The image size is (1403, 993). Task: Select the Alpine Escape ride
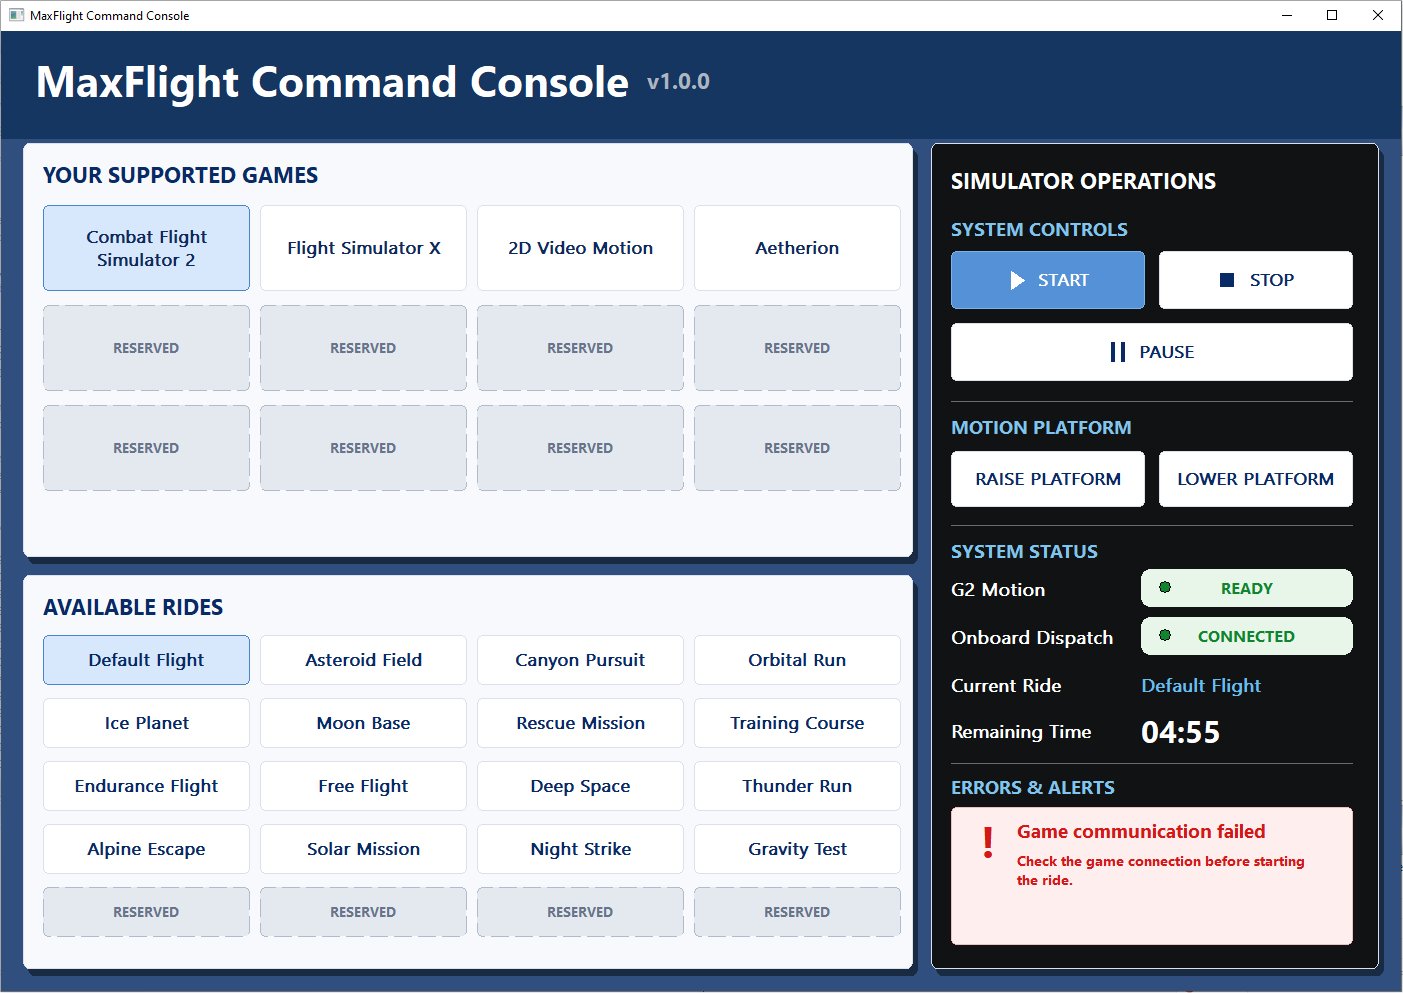pyautogui.click(x=146, y=849)
